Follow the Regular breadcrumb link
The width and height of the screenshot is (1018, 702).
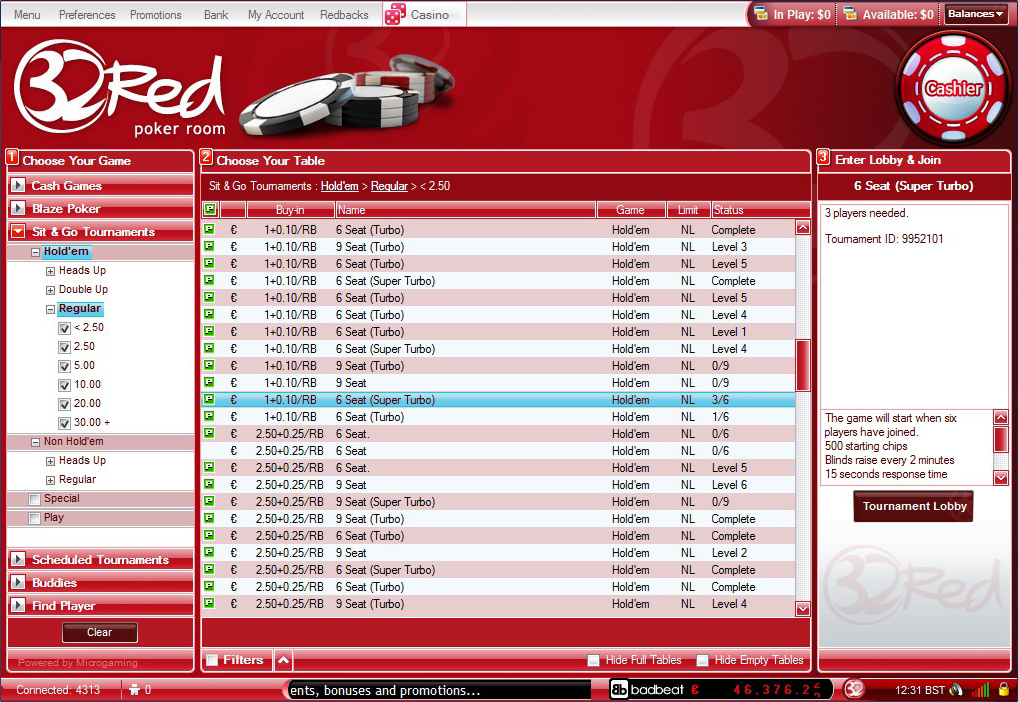(x=390, y=186)
